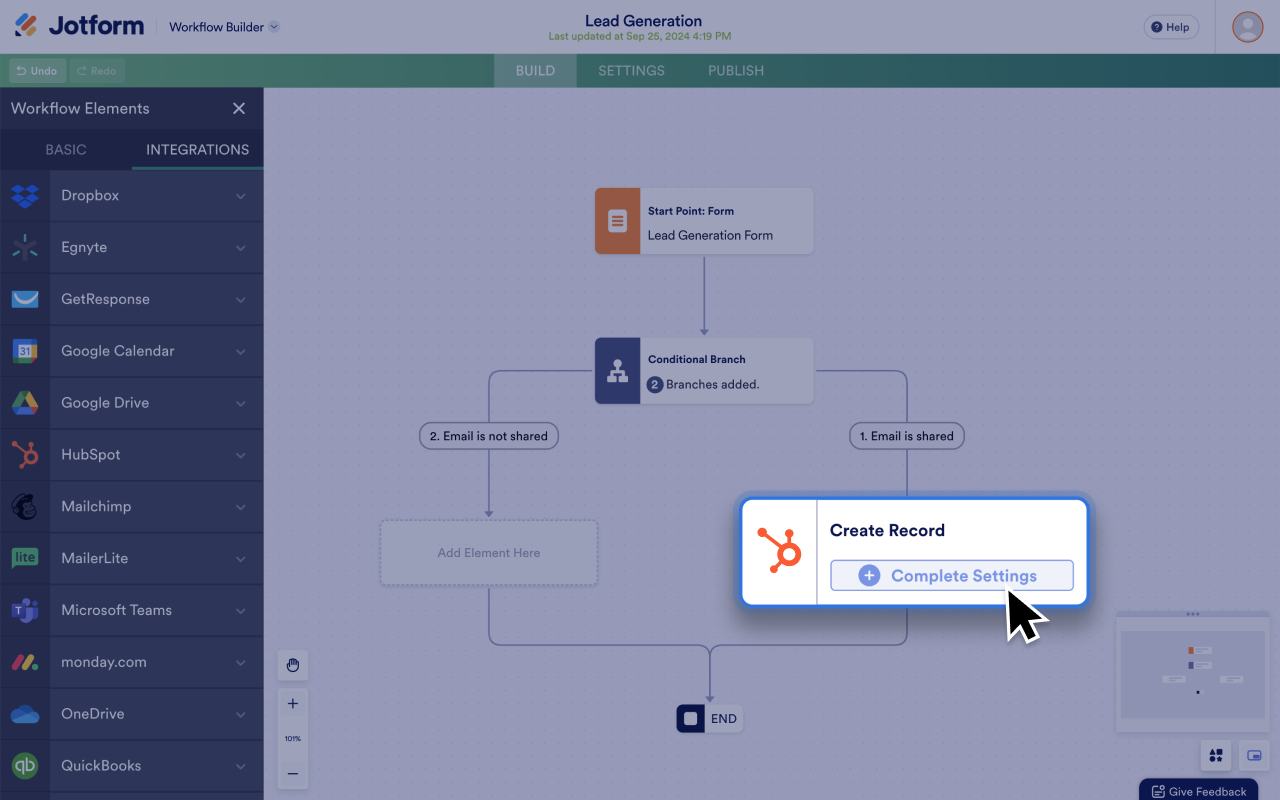Click the GetResponse icon
This screenshot has height=800, width=1280.
tap(25, 299)
